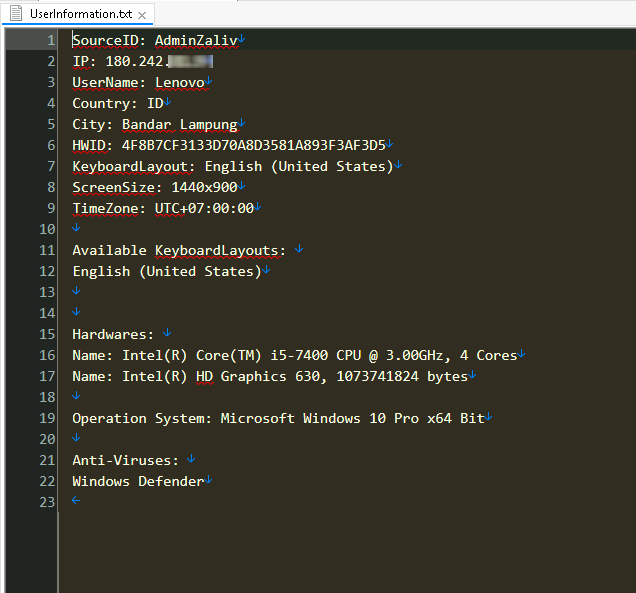
Task: Click the text 'SourceID: AdminZaliv'
Action: pyautogui.click(x=155, y=41)
